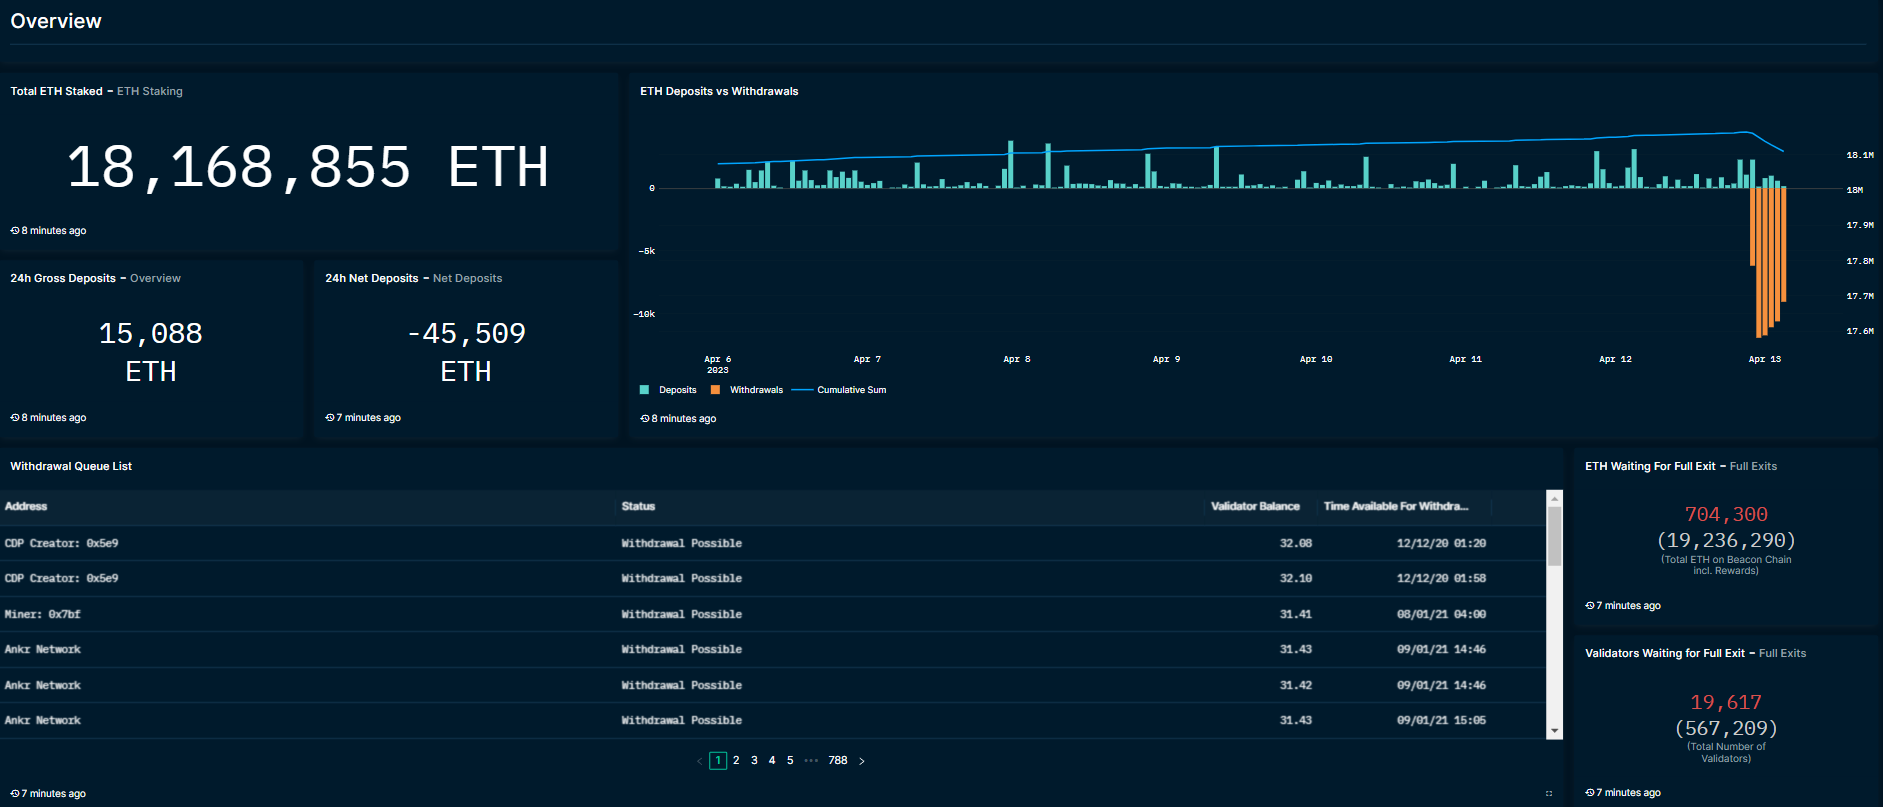
Task: Click the Overview dashboard heading
Action: [56, 21]
